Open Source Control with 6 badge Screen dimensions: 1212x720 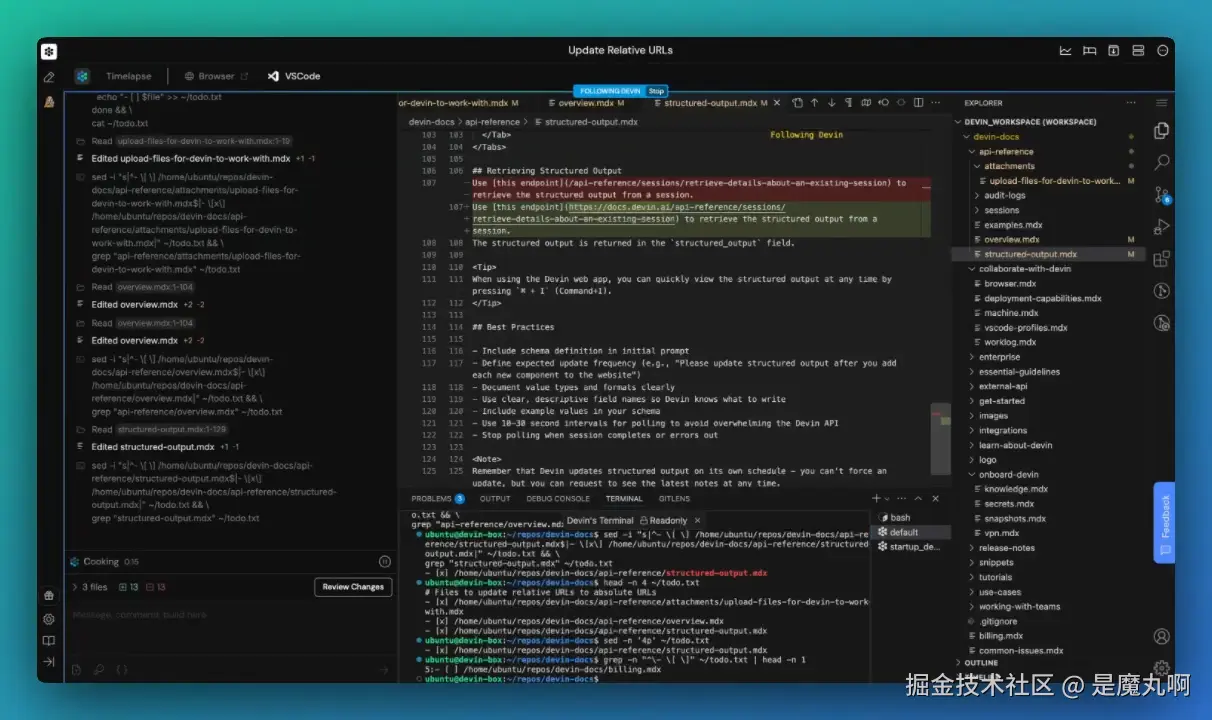[x=1161, y=195]
